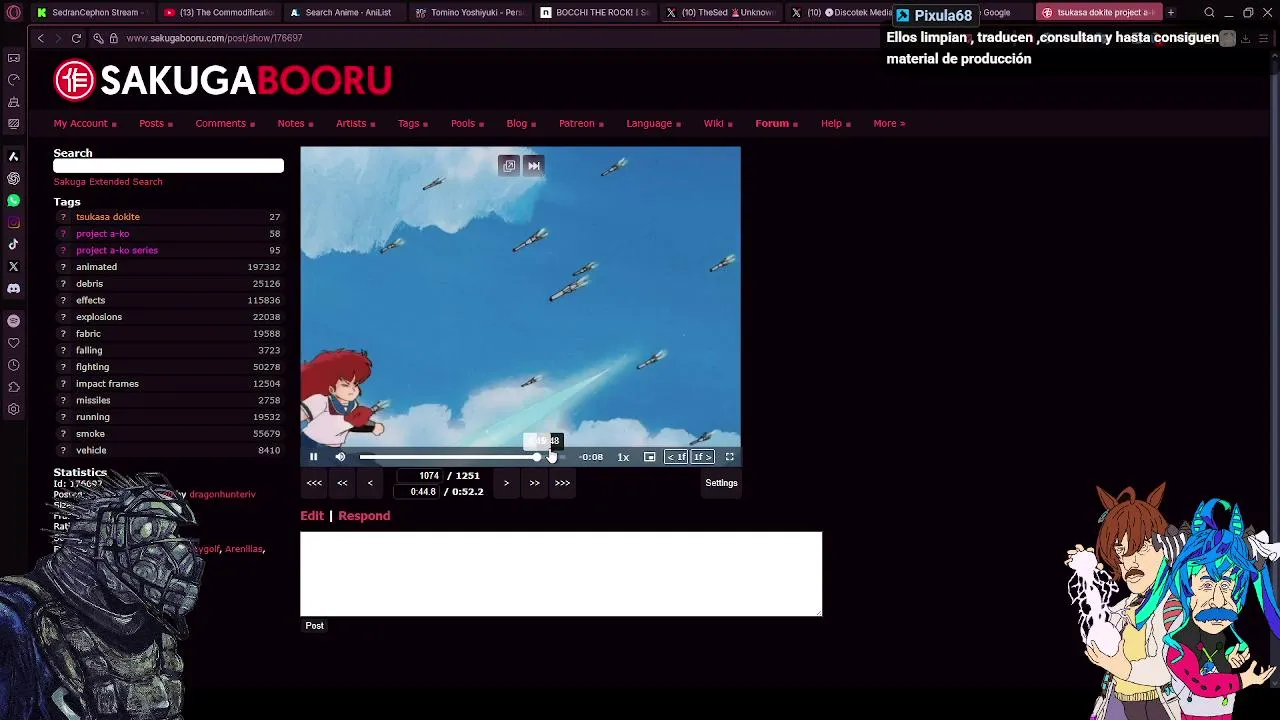The width and height of the screenshot is (1280, 720).
Task: Open the explosions tag
Action: (99, 317)
